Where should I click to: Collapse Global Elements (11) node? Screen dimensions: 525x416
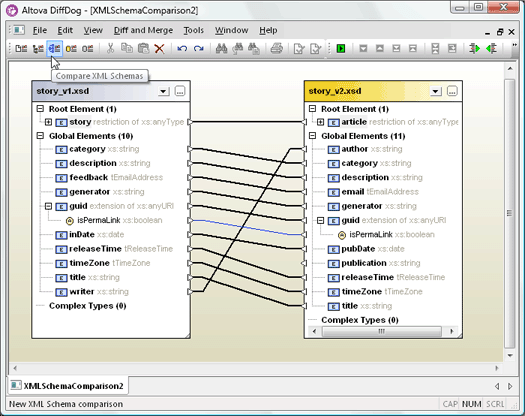click(312, 136)
